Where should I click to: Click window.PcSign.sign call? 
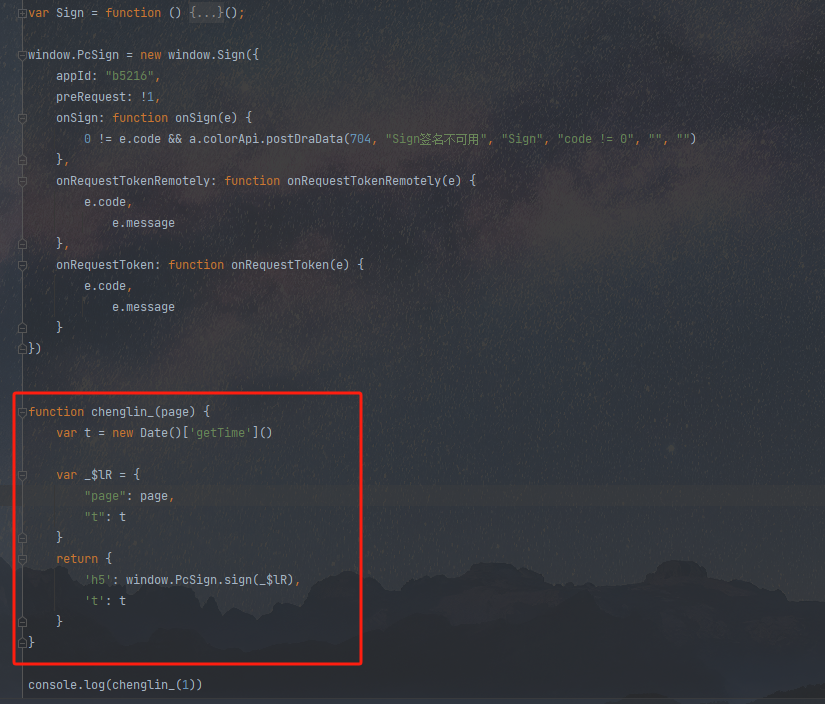point(188,579)
